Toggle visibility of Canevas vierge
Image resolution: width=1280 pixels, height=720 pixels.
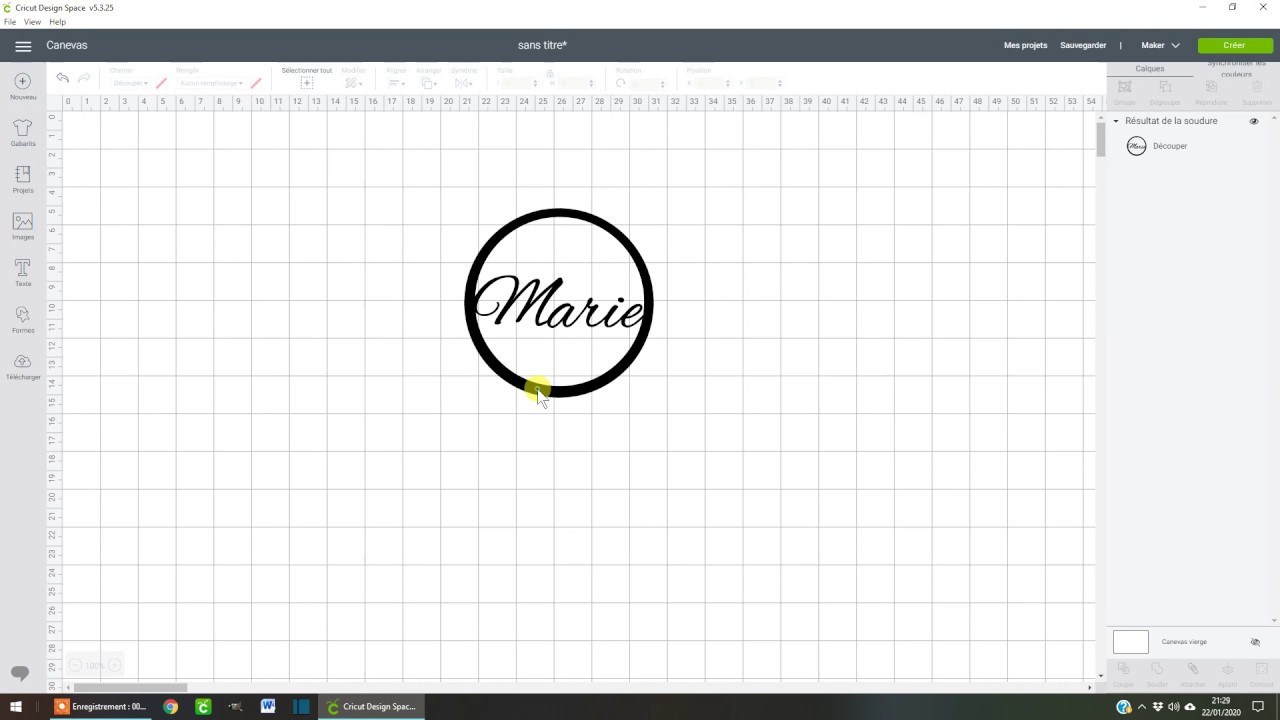point(1255,642)
